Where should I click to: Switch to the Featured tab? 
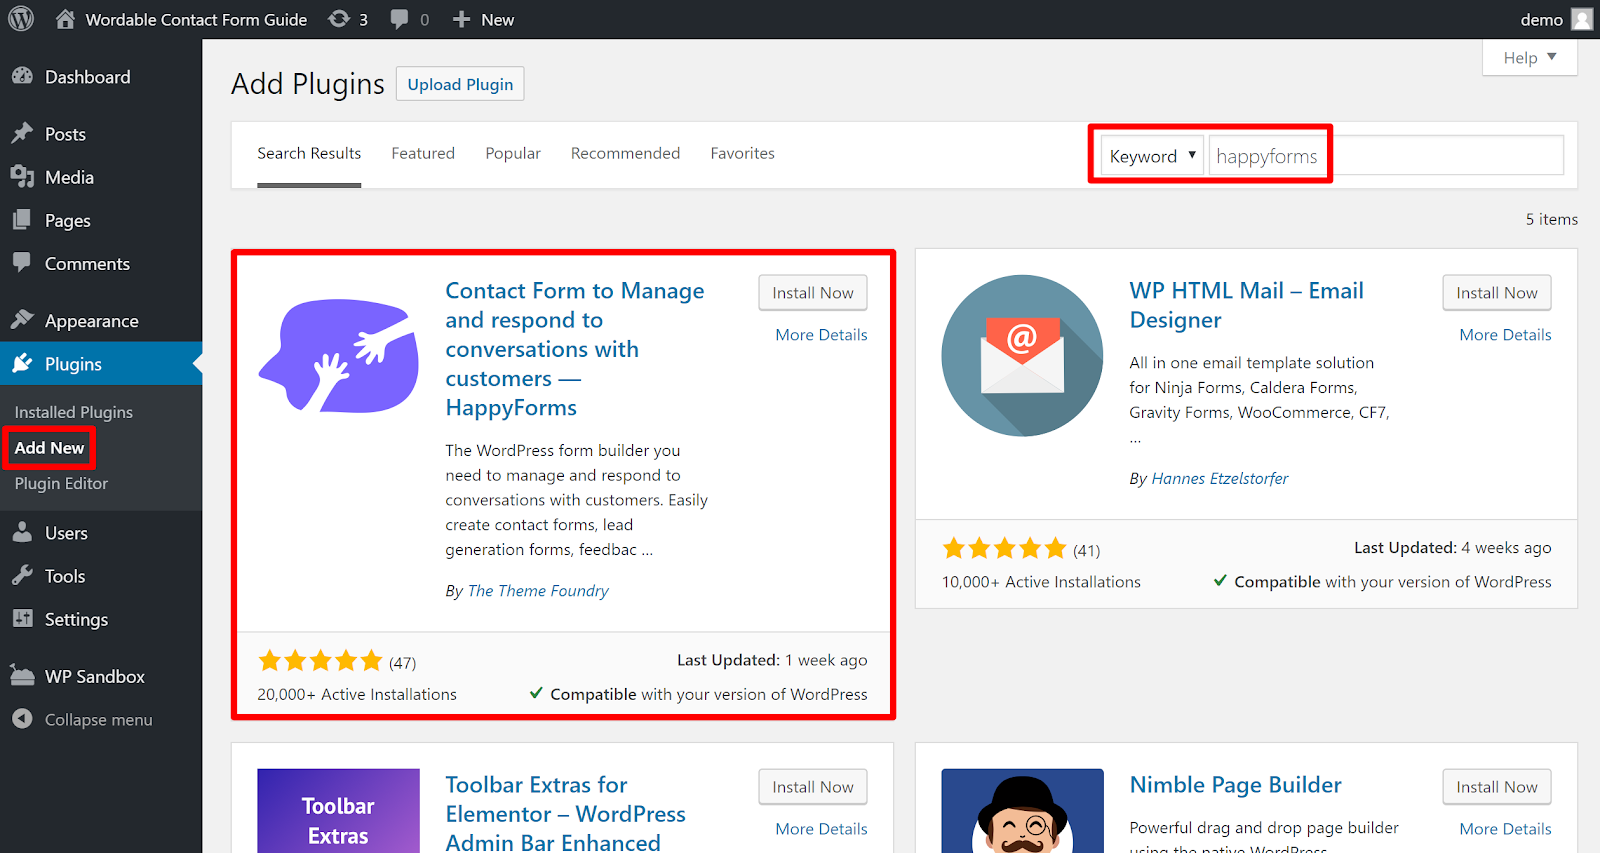click(423, 153)
